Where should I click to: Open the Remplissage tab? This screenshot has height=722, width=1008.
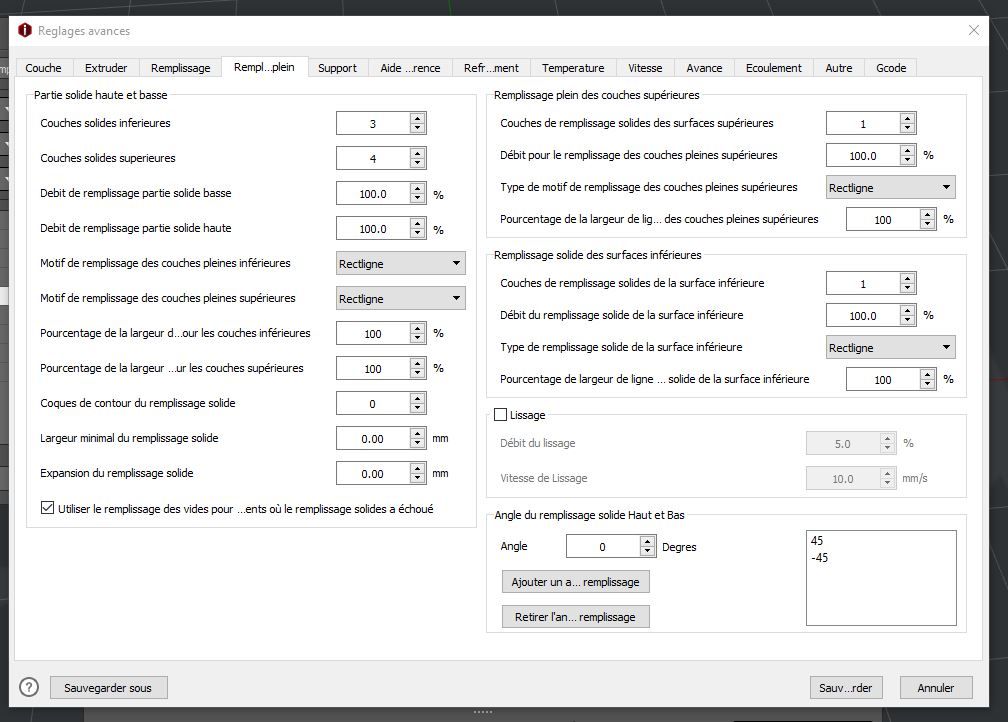[180, 68]
